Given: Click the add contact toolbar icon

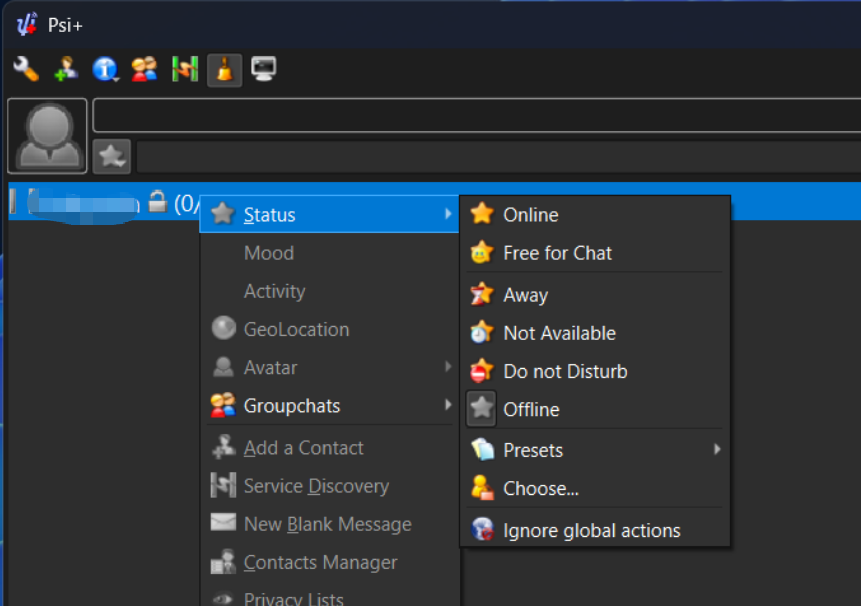Looking at the screenshot, I should (66, 69).
